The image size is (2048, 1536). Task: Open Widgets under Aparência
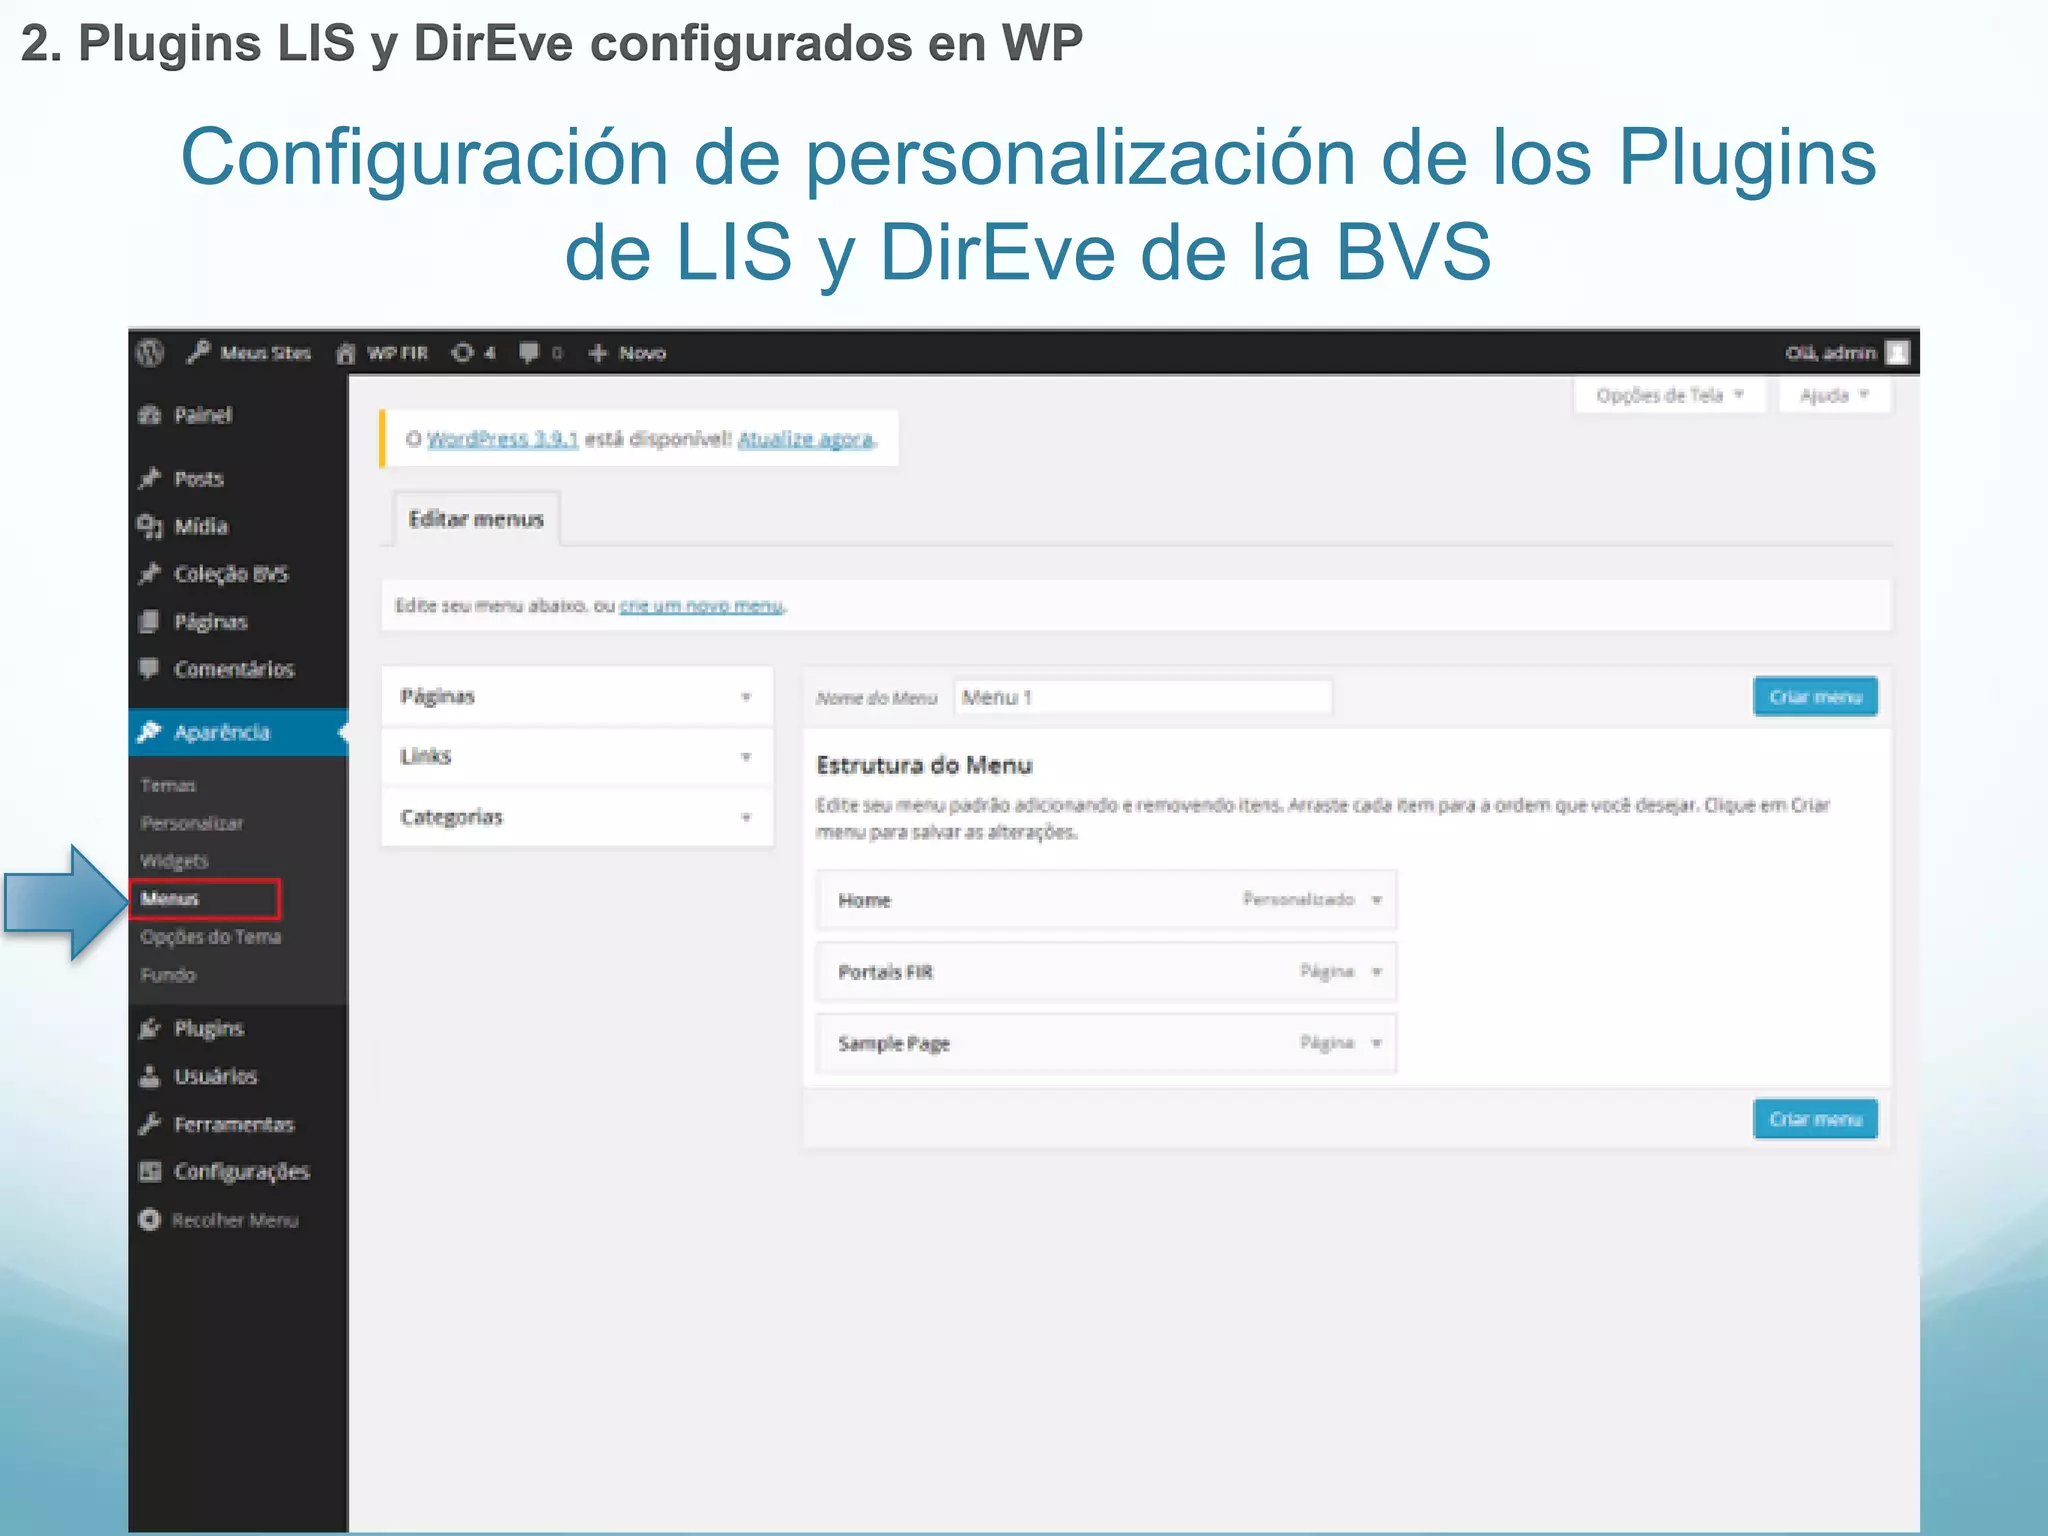pyautogui.click(x=174, y=860)
